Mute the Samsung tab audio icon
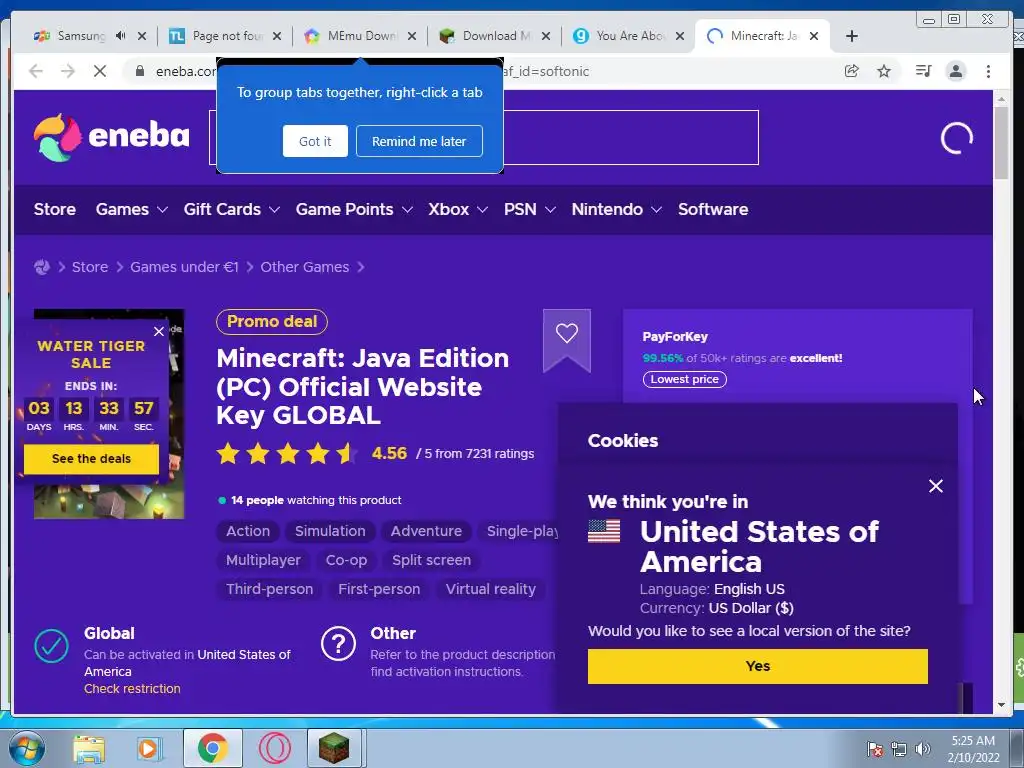This screenshot has height=768, width=1024. pyautogui.click(x=120, y=36)
